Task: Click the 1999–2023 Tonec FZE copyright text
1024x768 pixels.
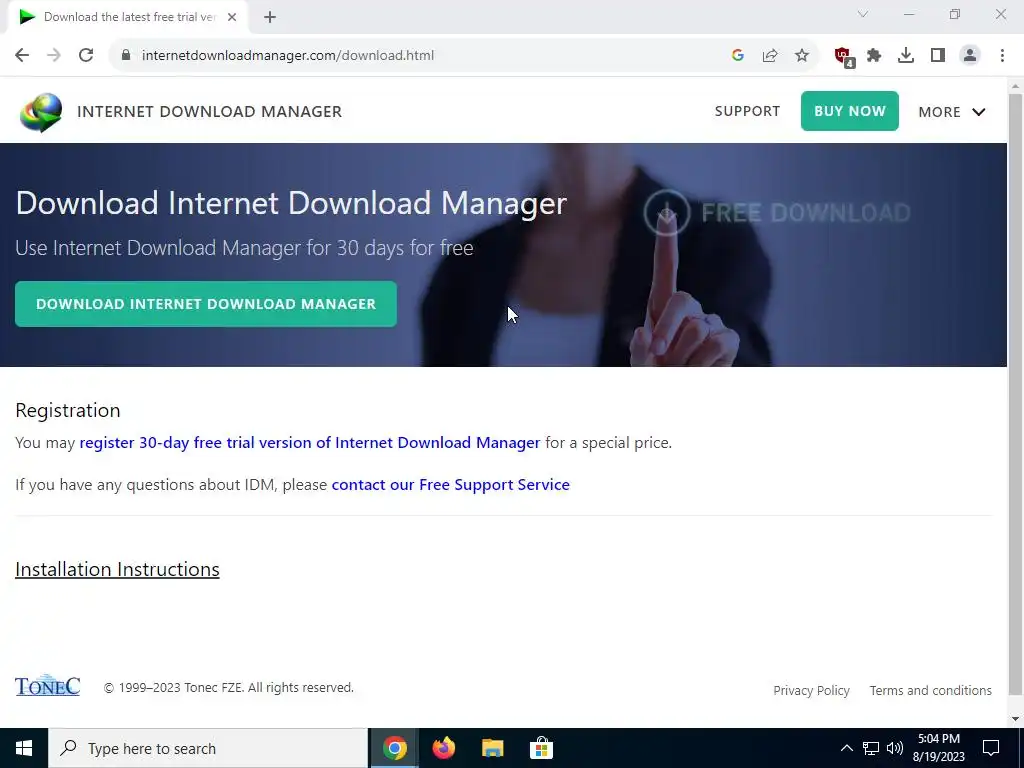Action: tap(229, 688)
